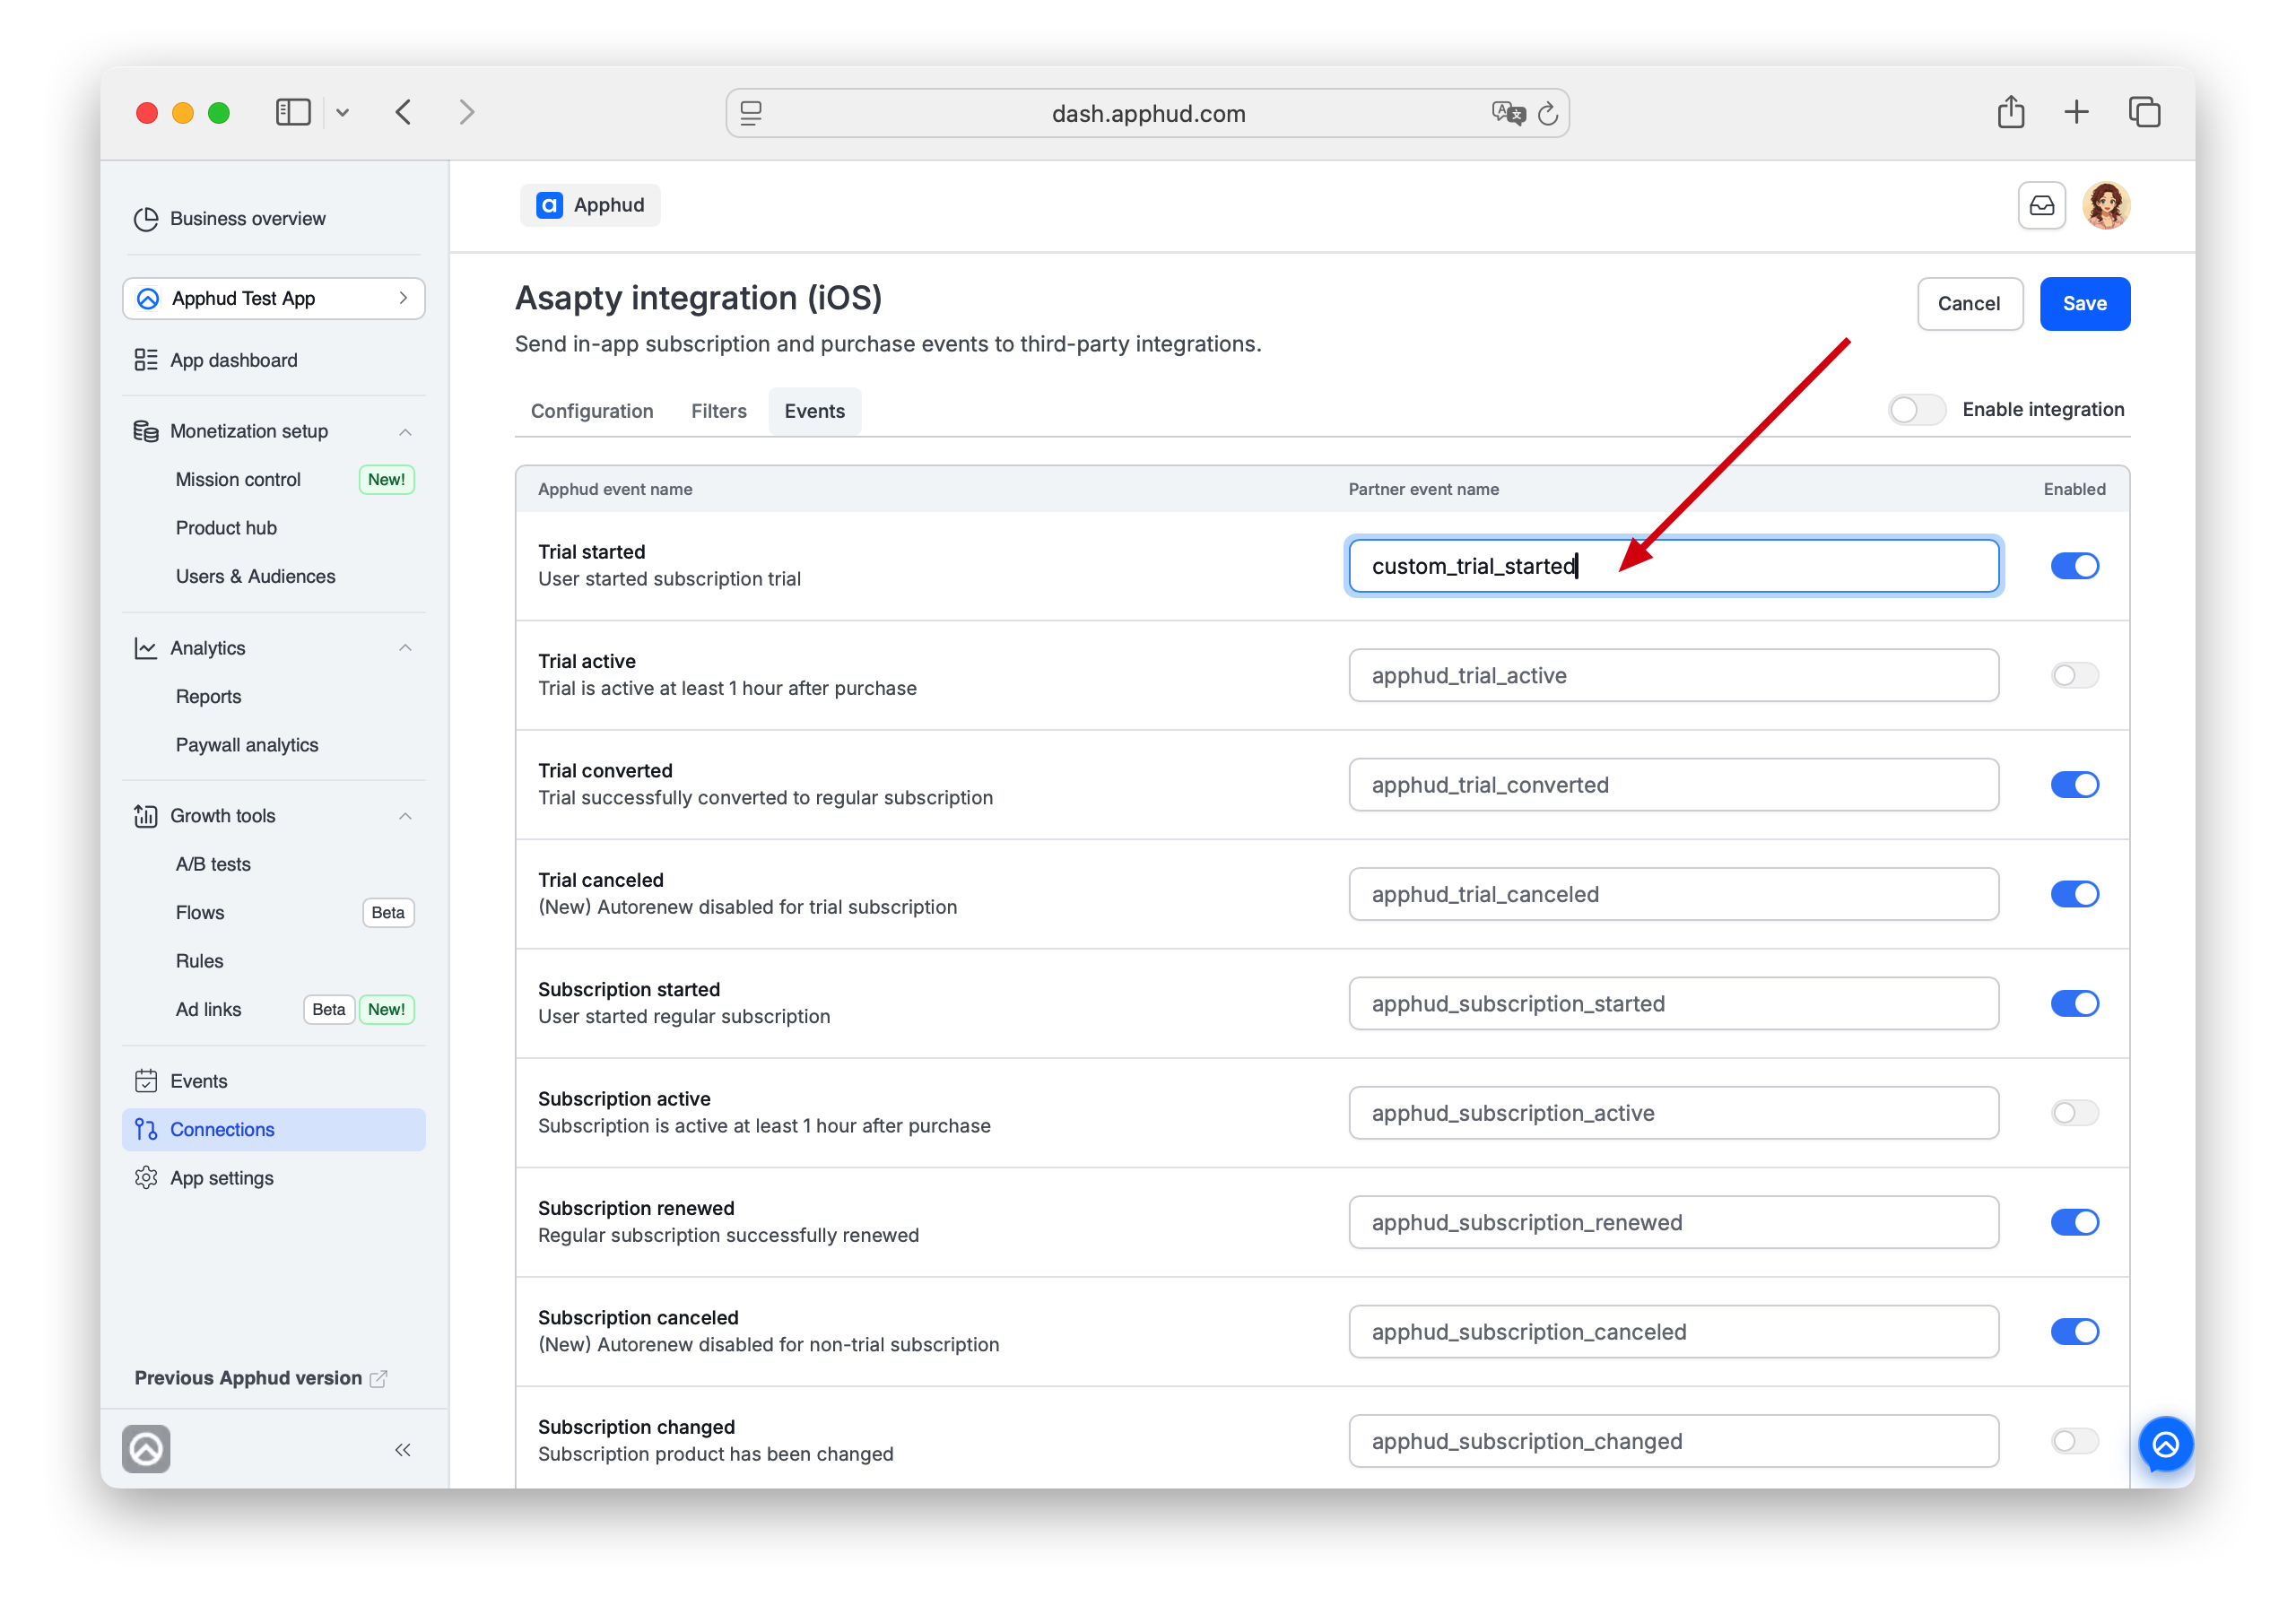Click the apphud_subscription_renewed field
Image resolution: width=2296 pixels, height=1623 pixels.
1674,1222
